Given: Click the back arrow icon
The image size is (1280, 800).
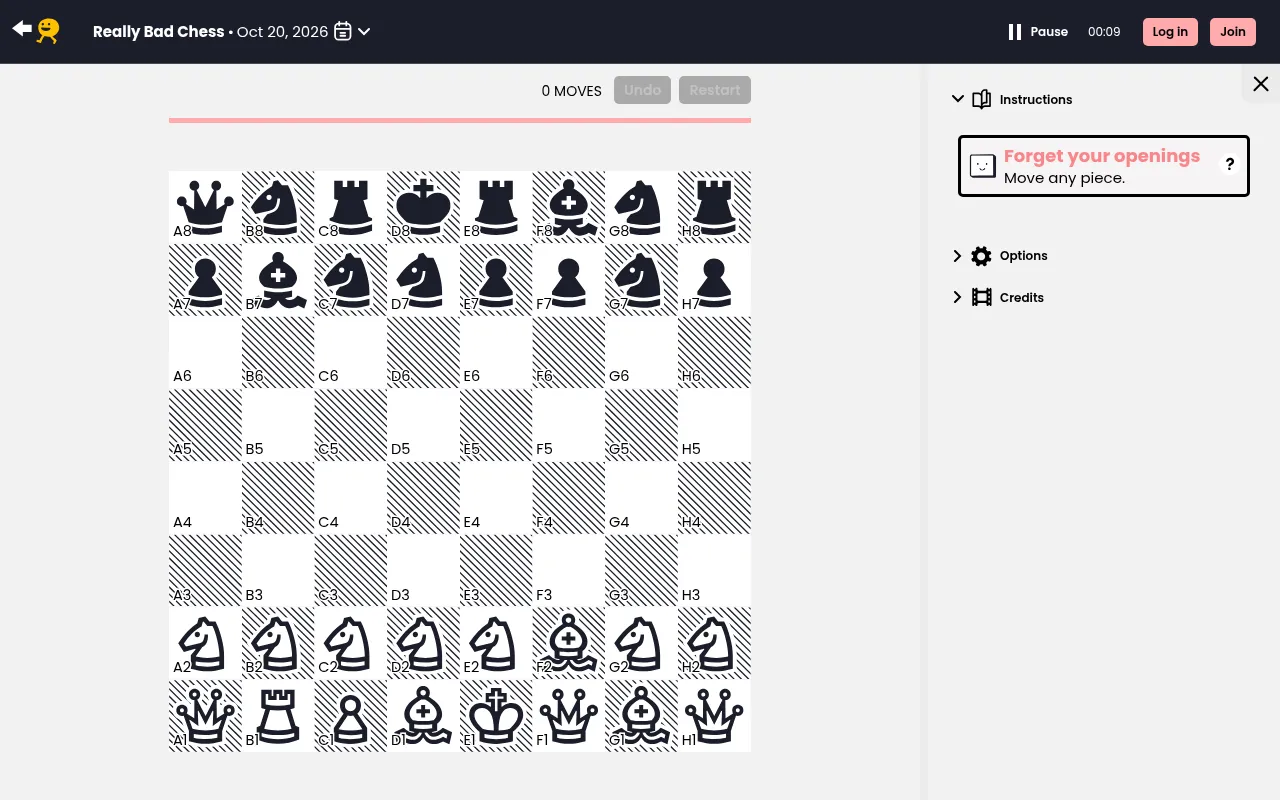Looking at the screenshot, I should click(22, 29).
